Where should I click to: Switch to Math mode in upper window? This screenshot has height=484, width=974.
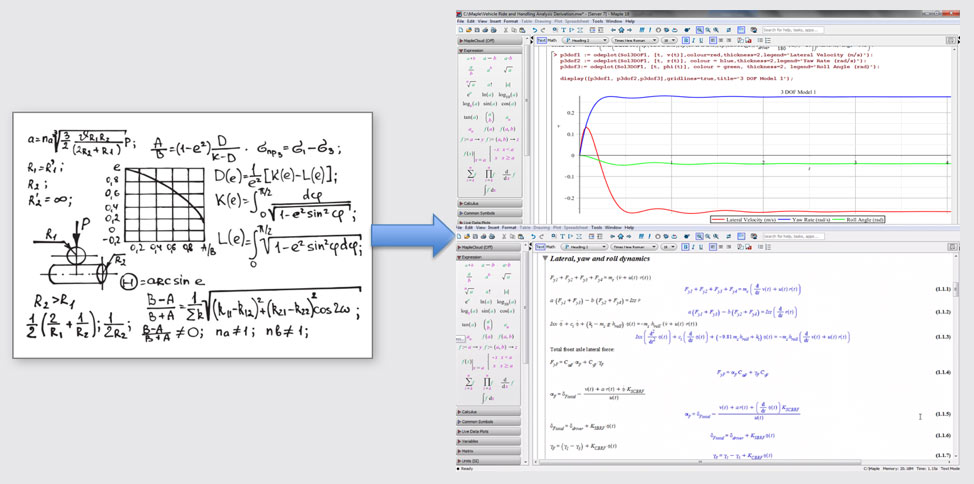tap(553, 40)
